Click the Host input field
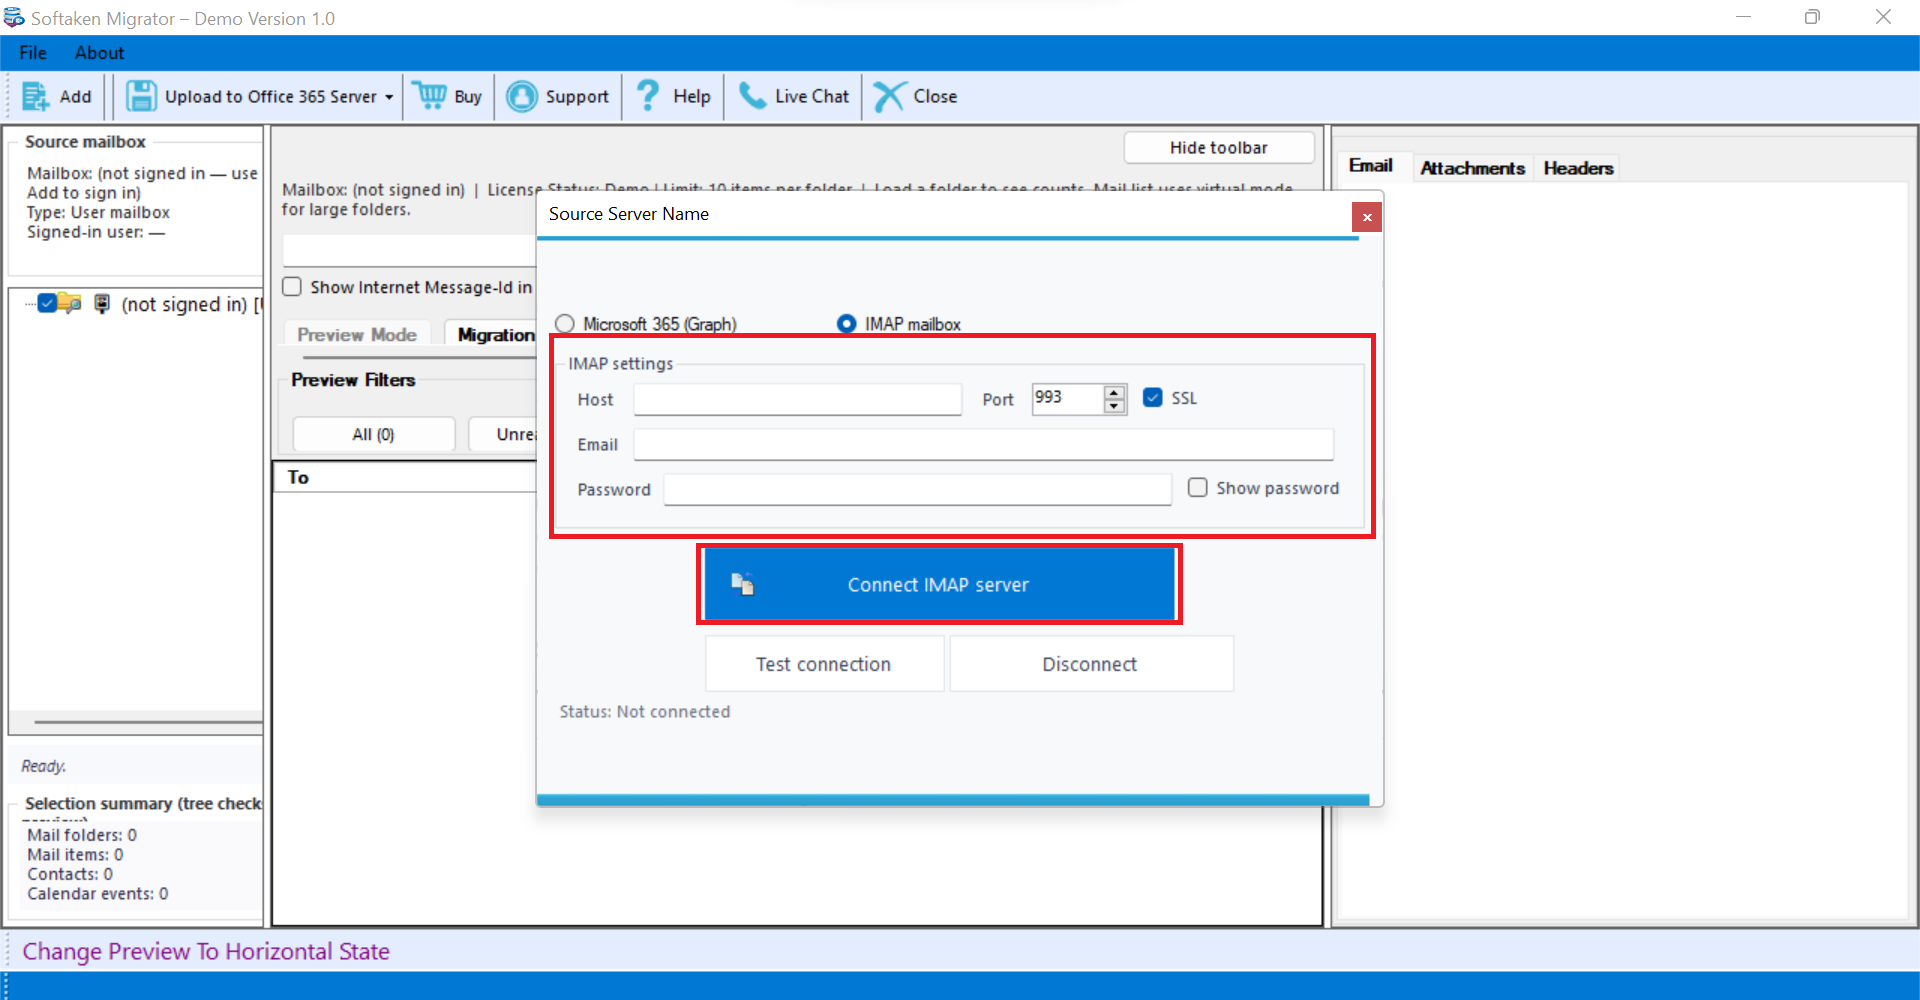Viewport: 1920px width, 1000px height. pyautogui.click(x=797, y=399)
